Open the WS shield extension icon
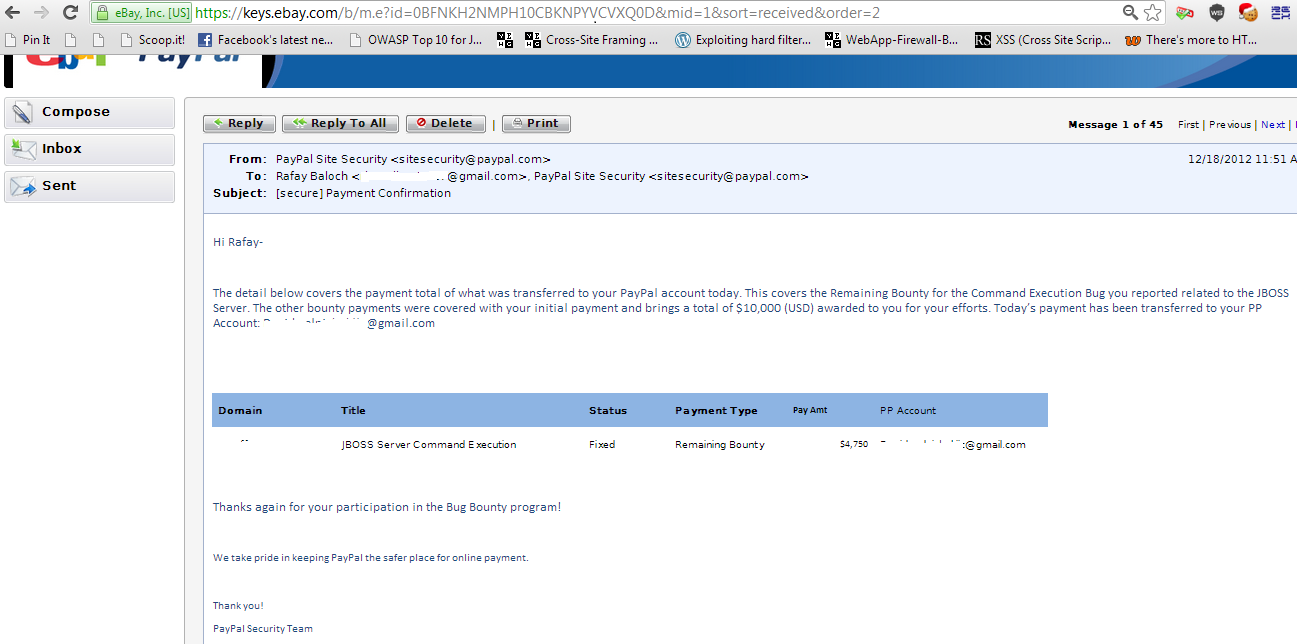The width and height of the screenshot is (1297, 644). pyautogui.click(x=1216, y=13)
